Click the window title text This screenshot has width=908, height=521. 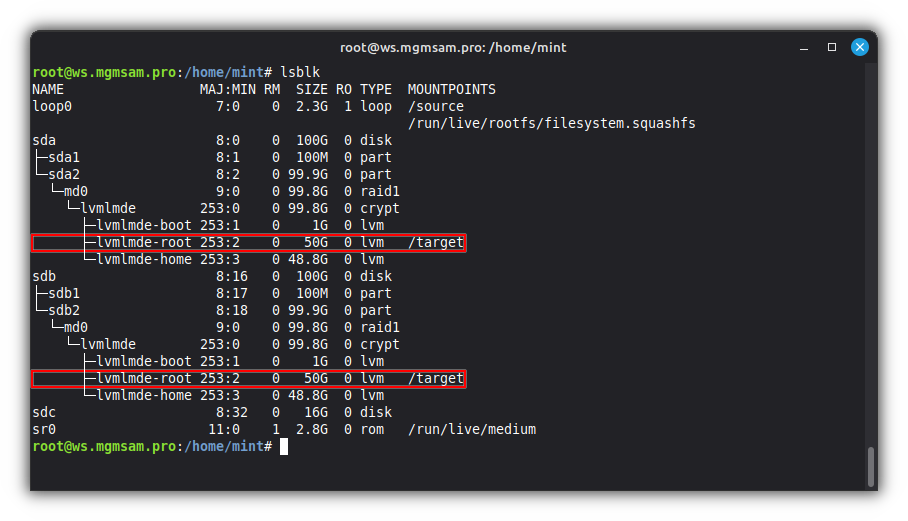453,47
